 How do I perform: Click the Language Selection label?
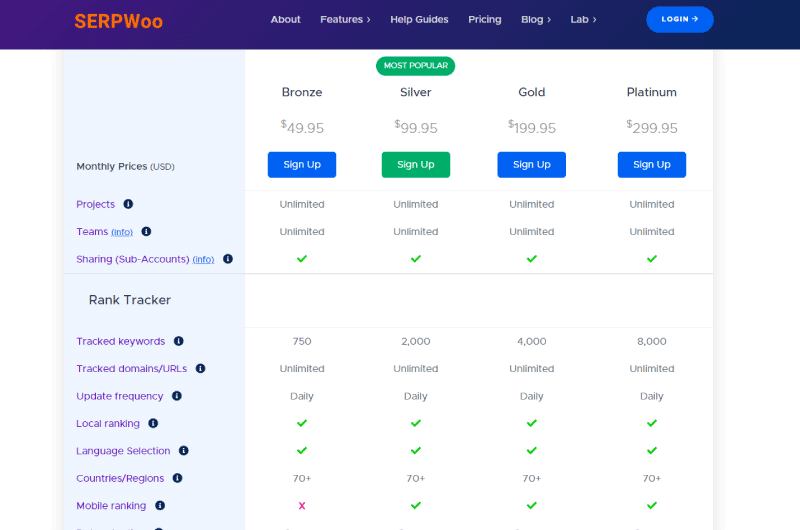(x=123, y=451)
